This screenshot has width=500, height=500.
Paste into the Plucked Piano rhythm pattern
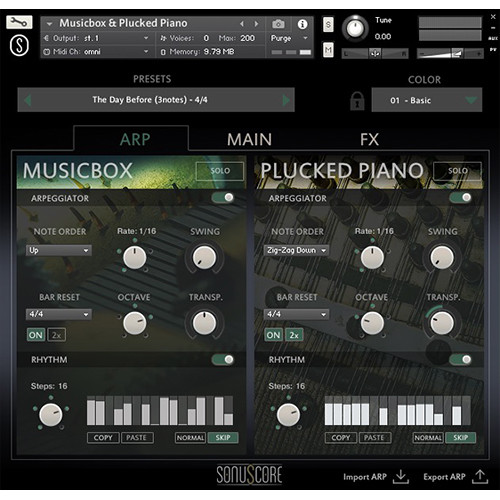pos(375,438)
